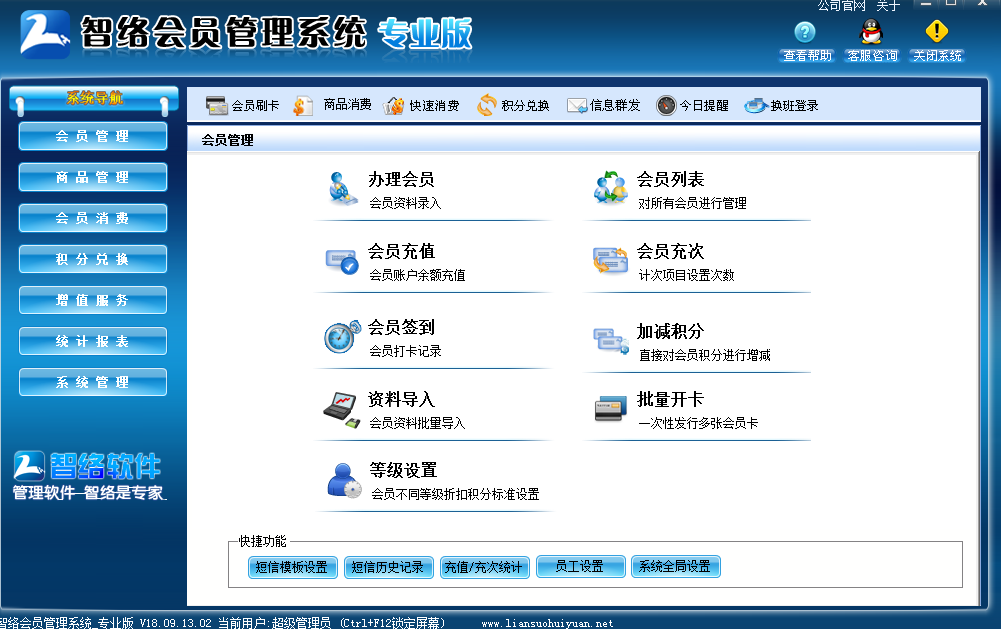The height and width of the screenshot is (629, 1001).
Task: Open the 公司官网 link at top
Action: point(841,6)
